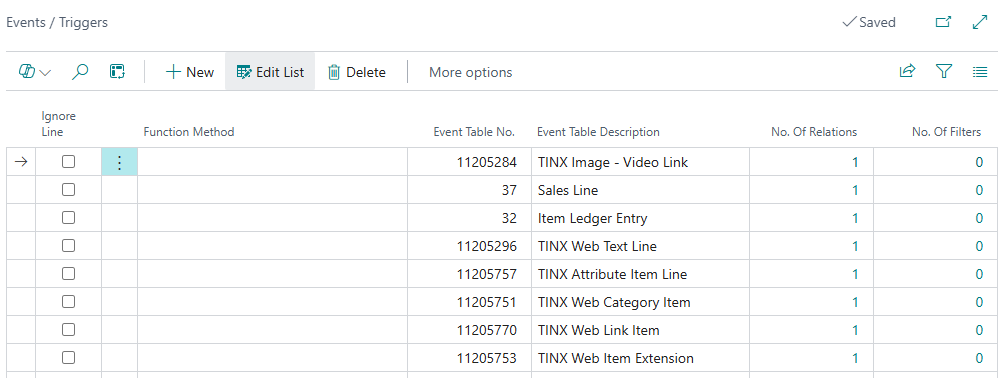Viewport: 1006px width, 378px height.
Task: Open More options menu
Action: pos(470,72)
